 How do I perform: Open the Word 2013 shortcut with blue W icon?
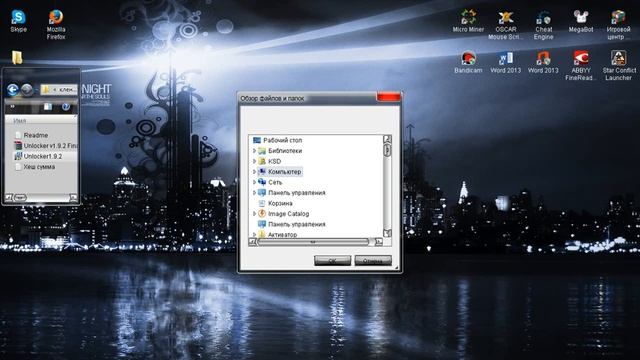505,62
